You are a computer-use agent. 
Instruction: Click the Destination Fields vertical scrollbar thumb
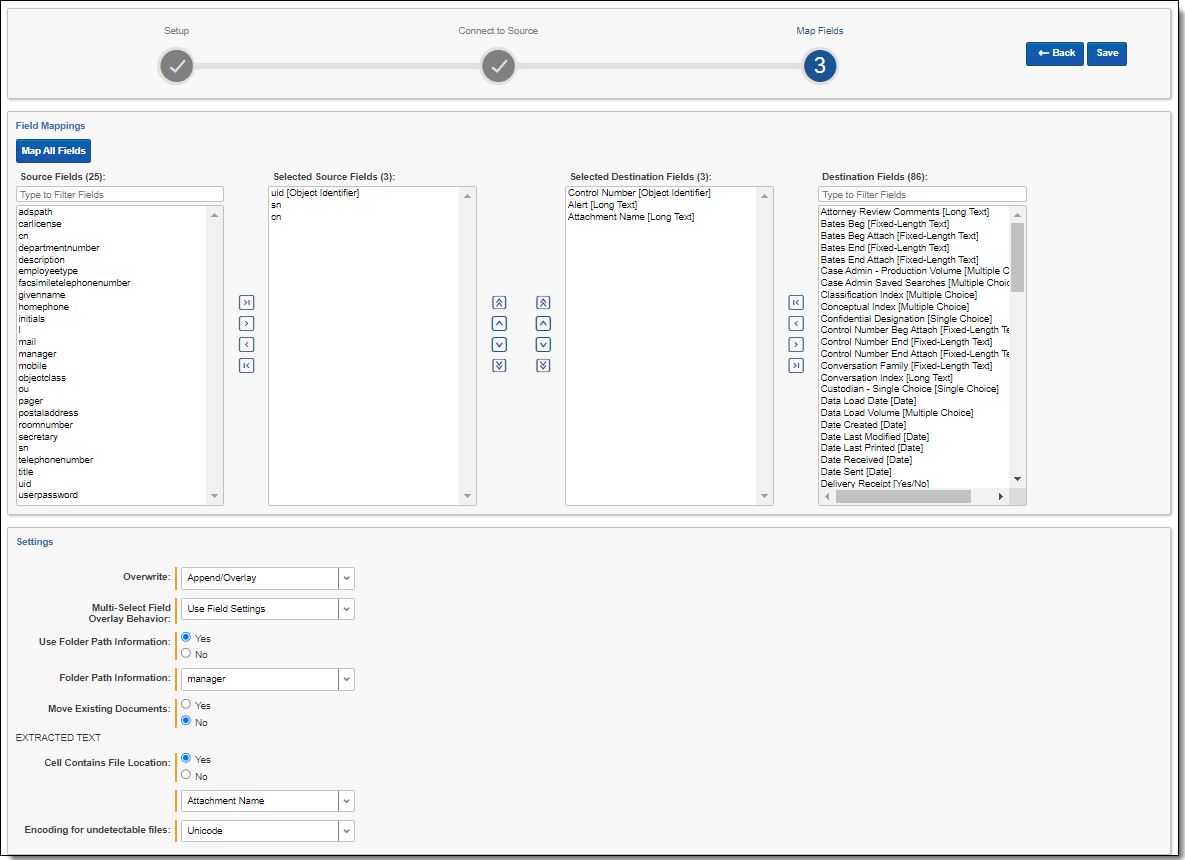(1017, 256)
